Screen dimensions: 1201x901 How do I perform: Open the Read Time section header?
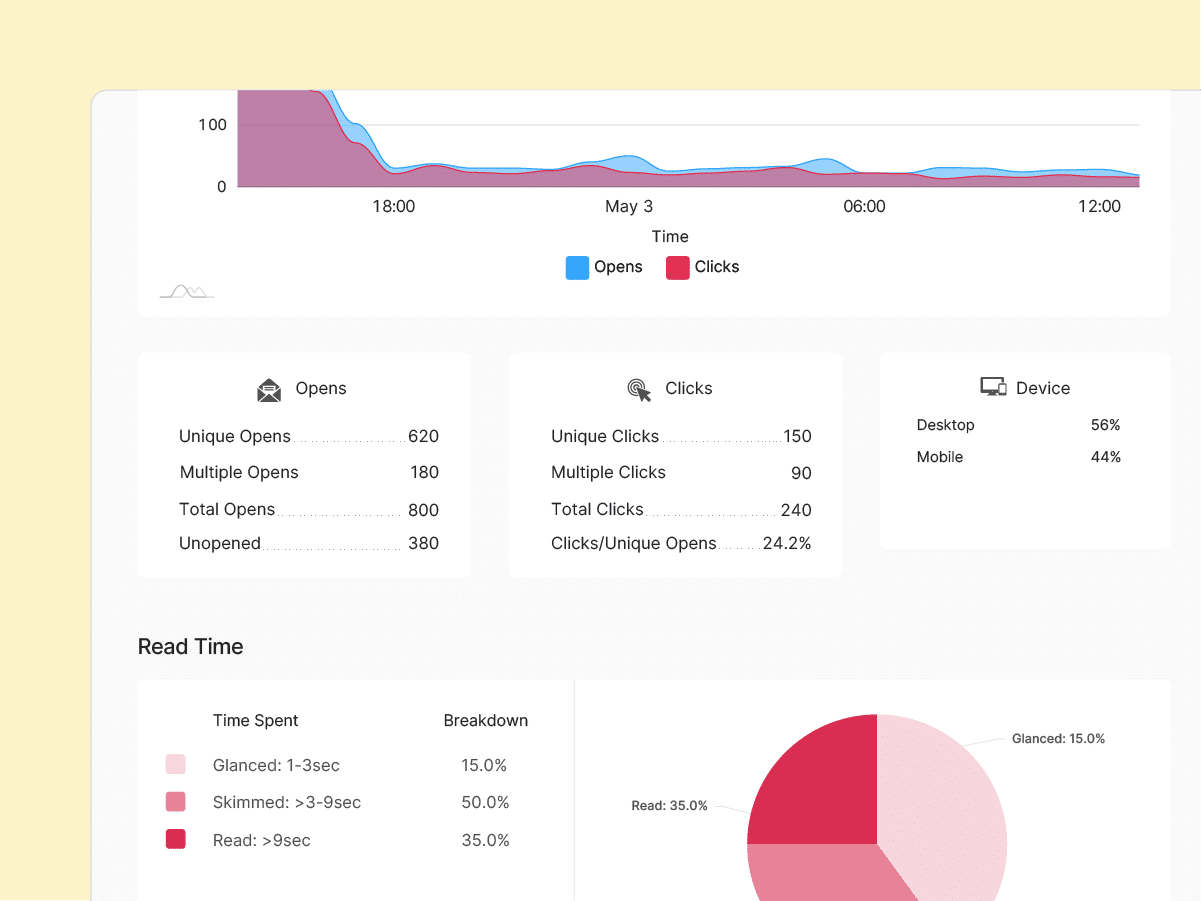click(x=190, y=646)
